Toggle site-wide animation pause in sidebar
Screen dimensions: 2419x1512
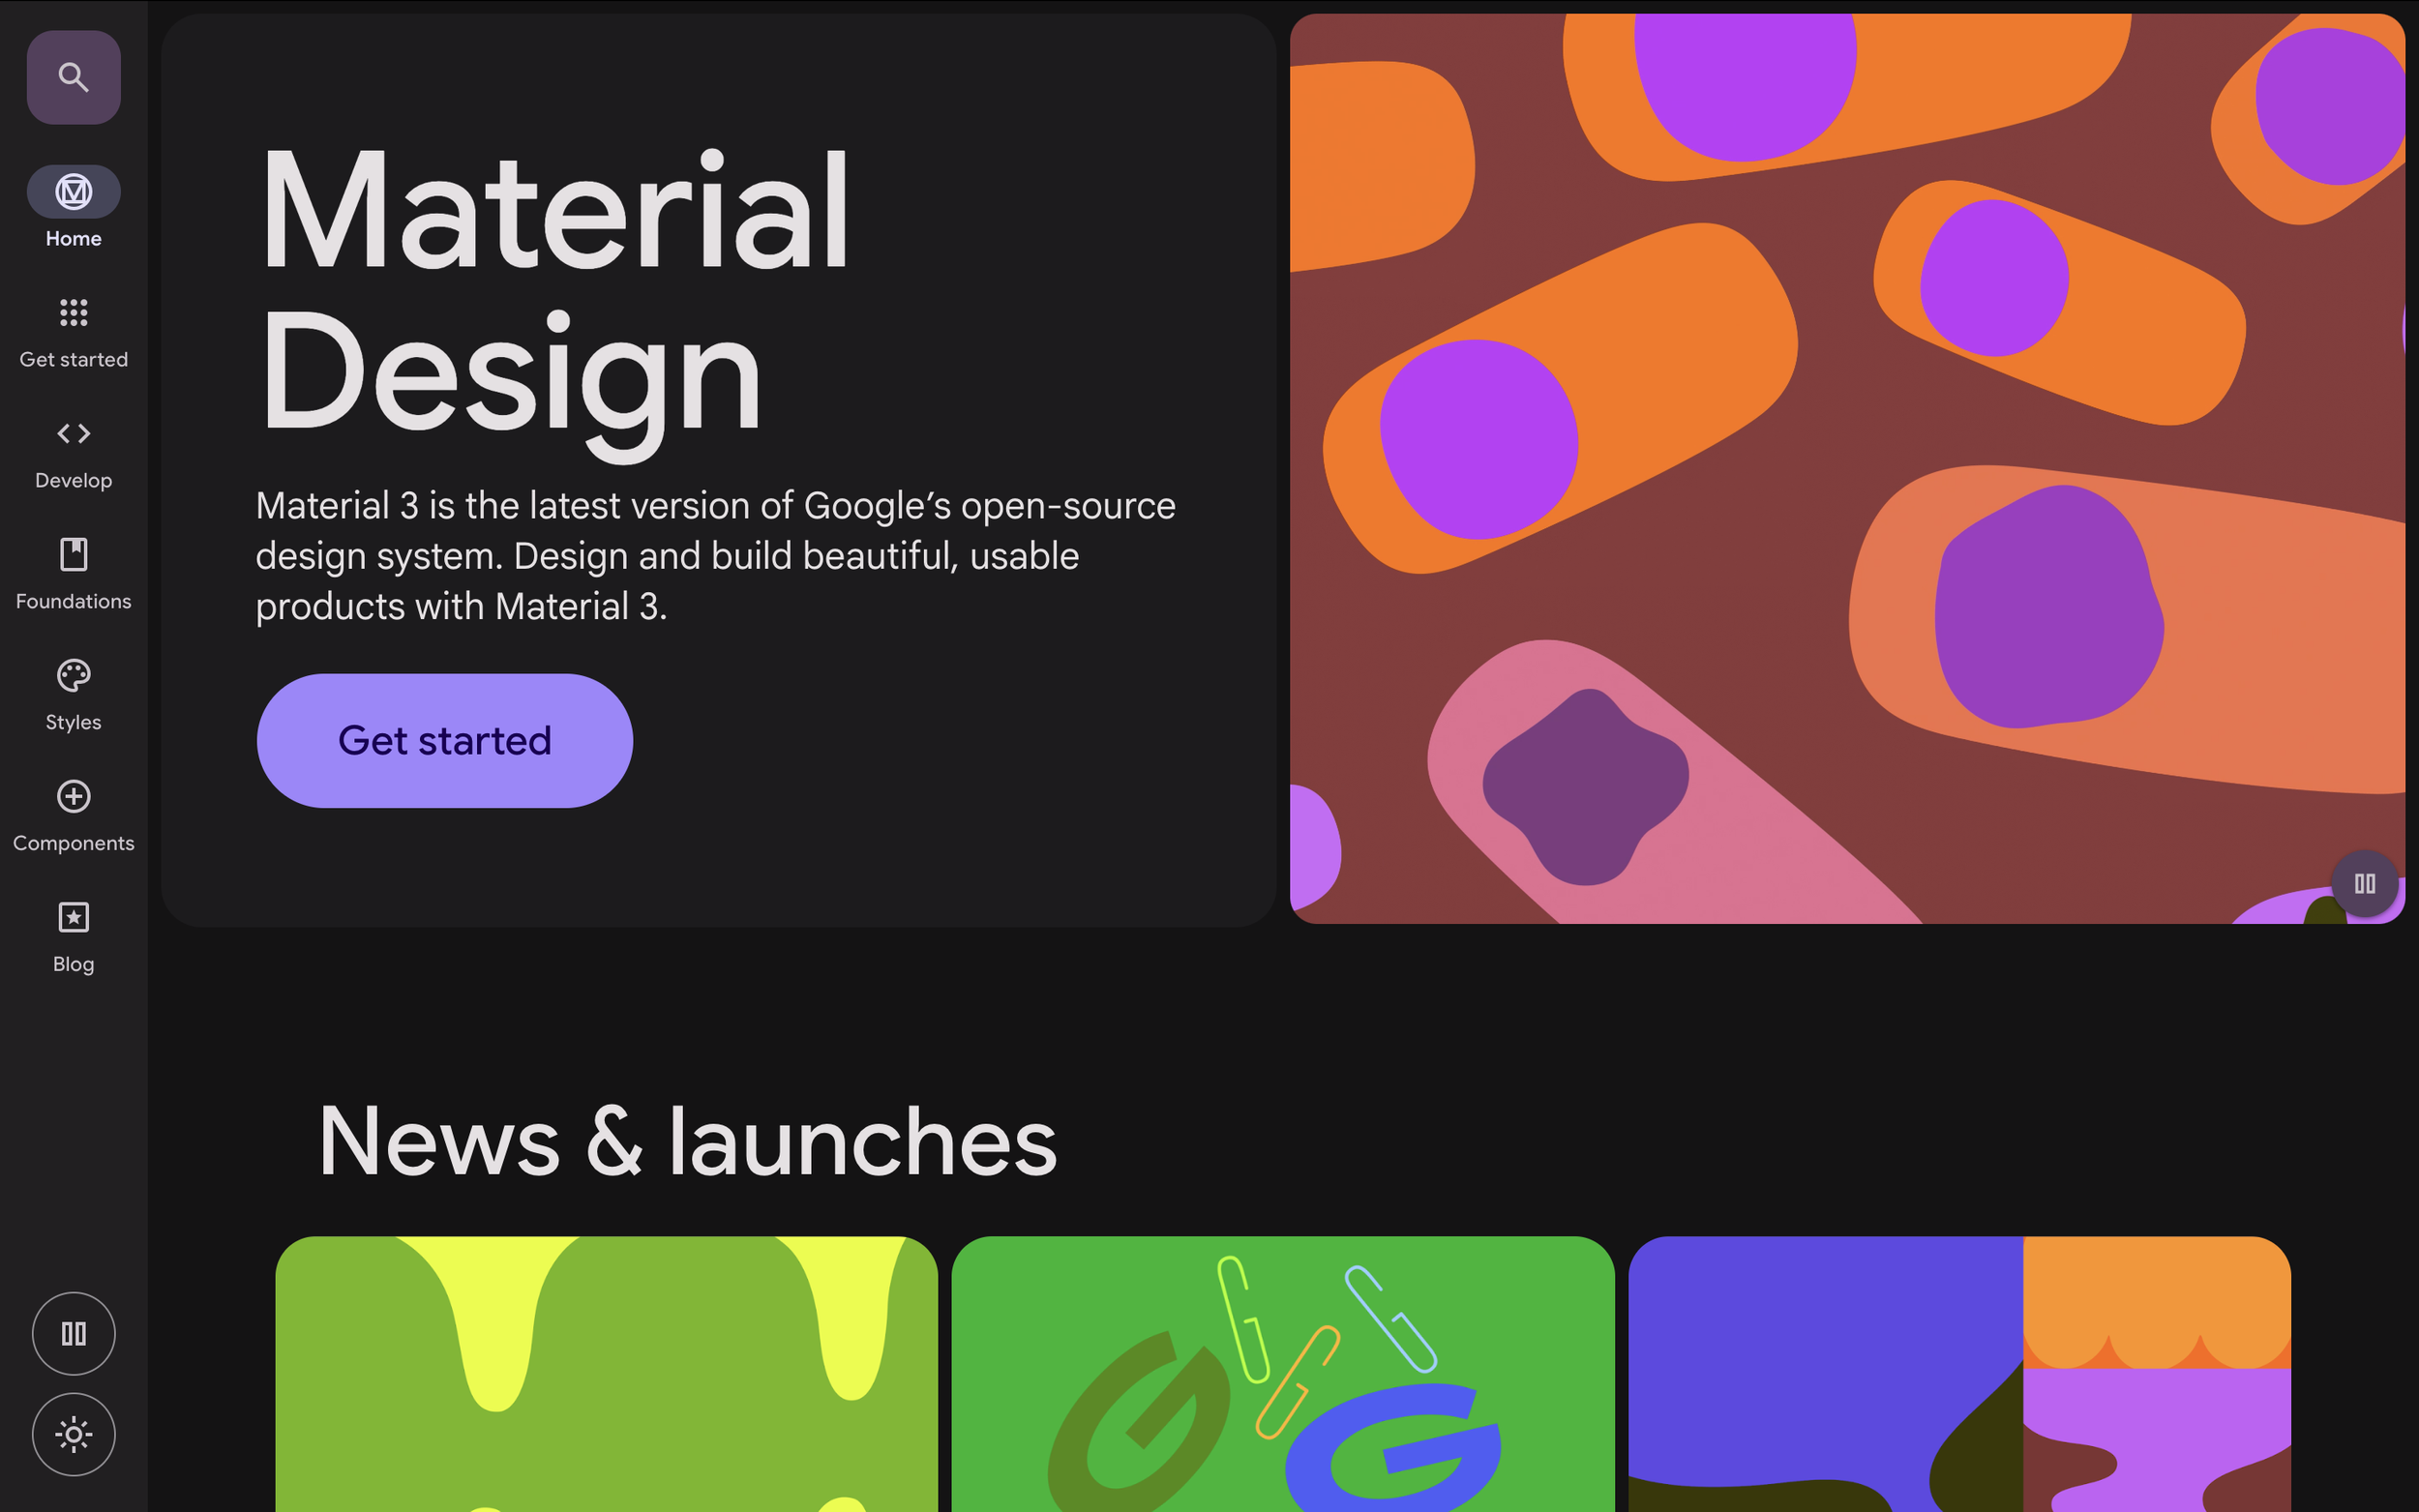click(73, 1333)
